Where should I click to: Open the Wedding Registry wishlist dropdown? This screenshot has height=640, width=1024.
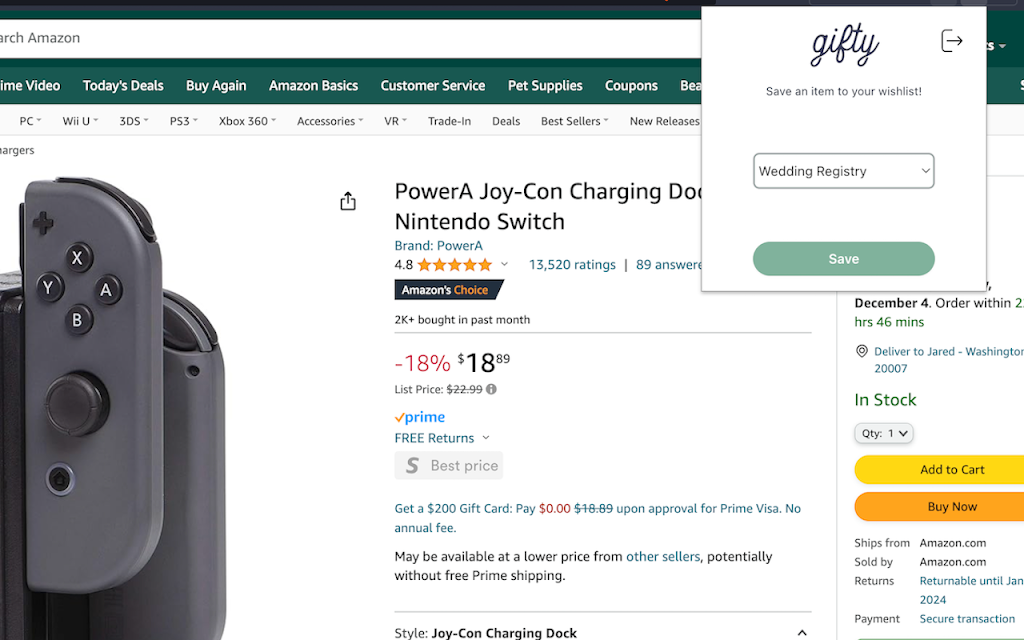click(843, 171)
